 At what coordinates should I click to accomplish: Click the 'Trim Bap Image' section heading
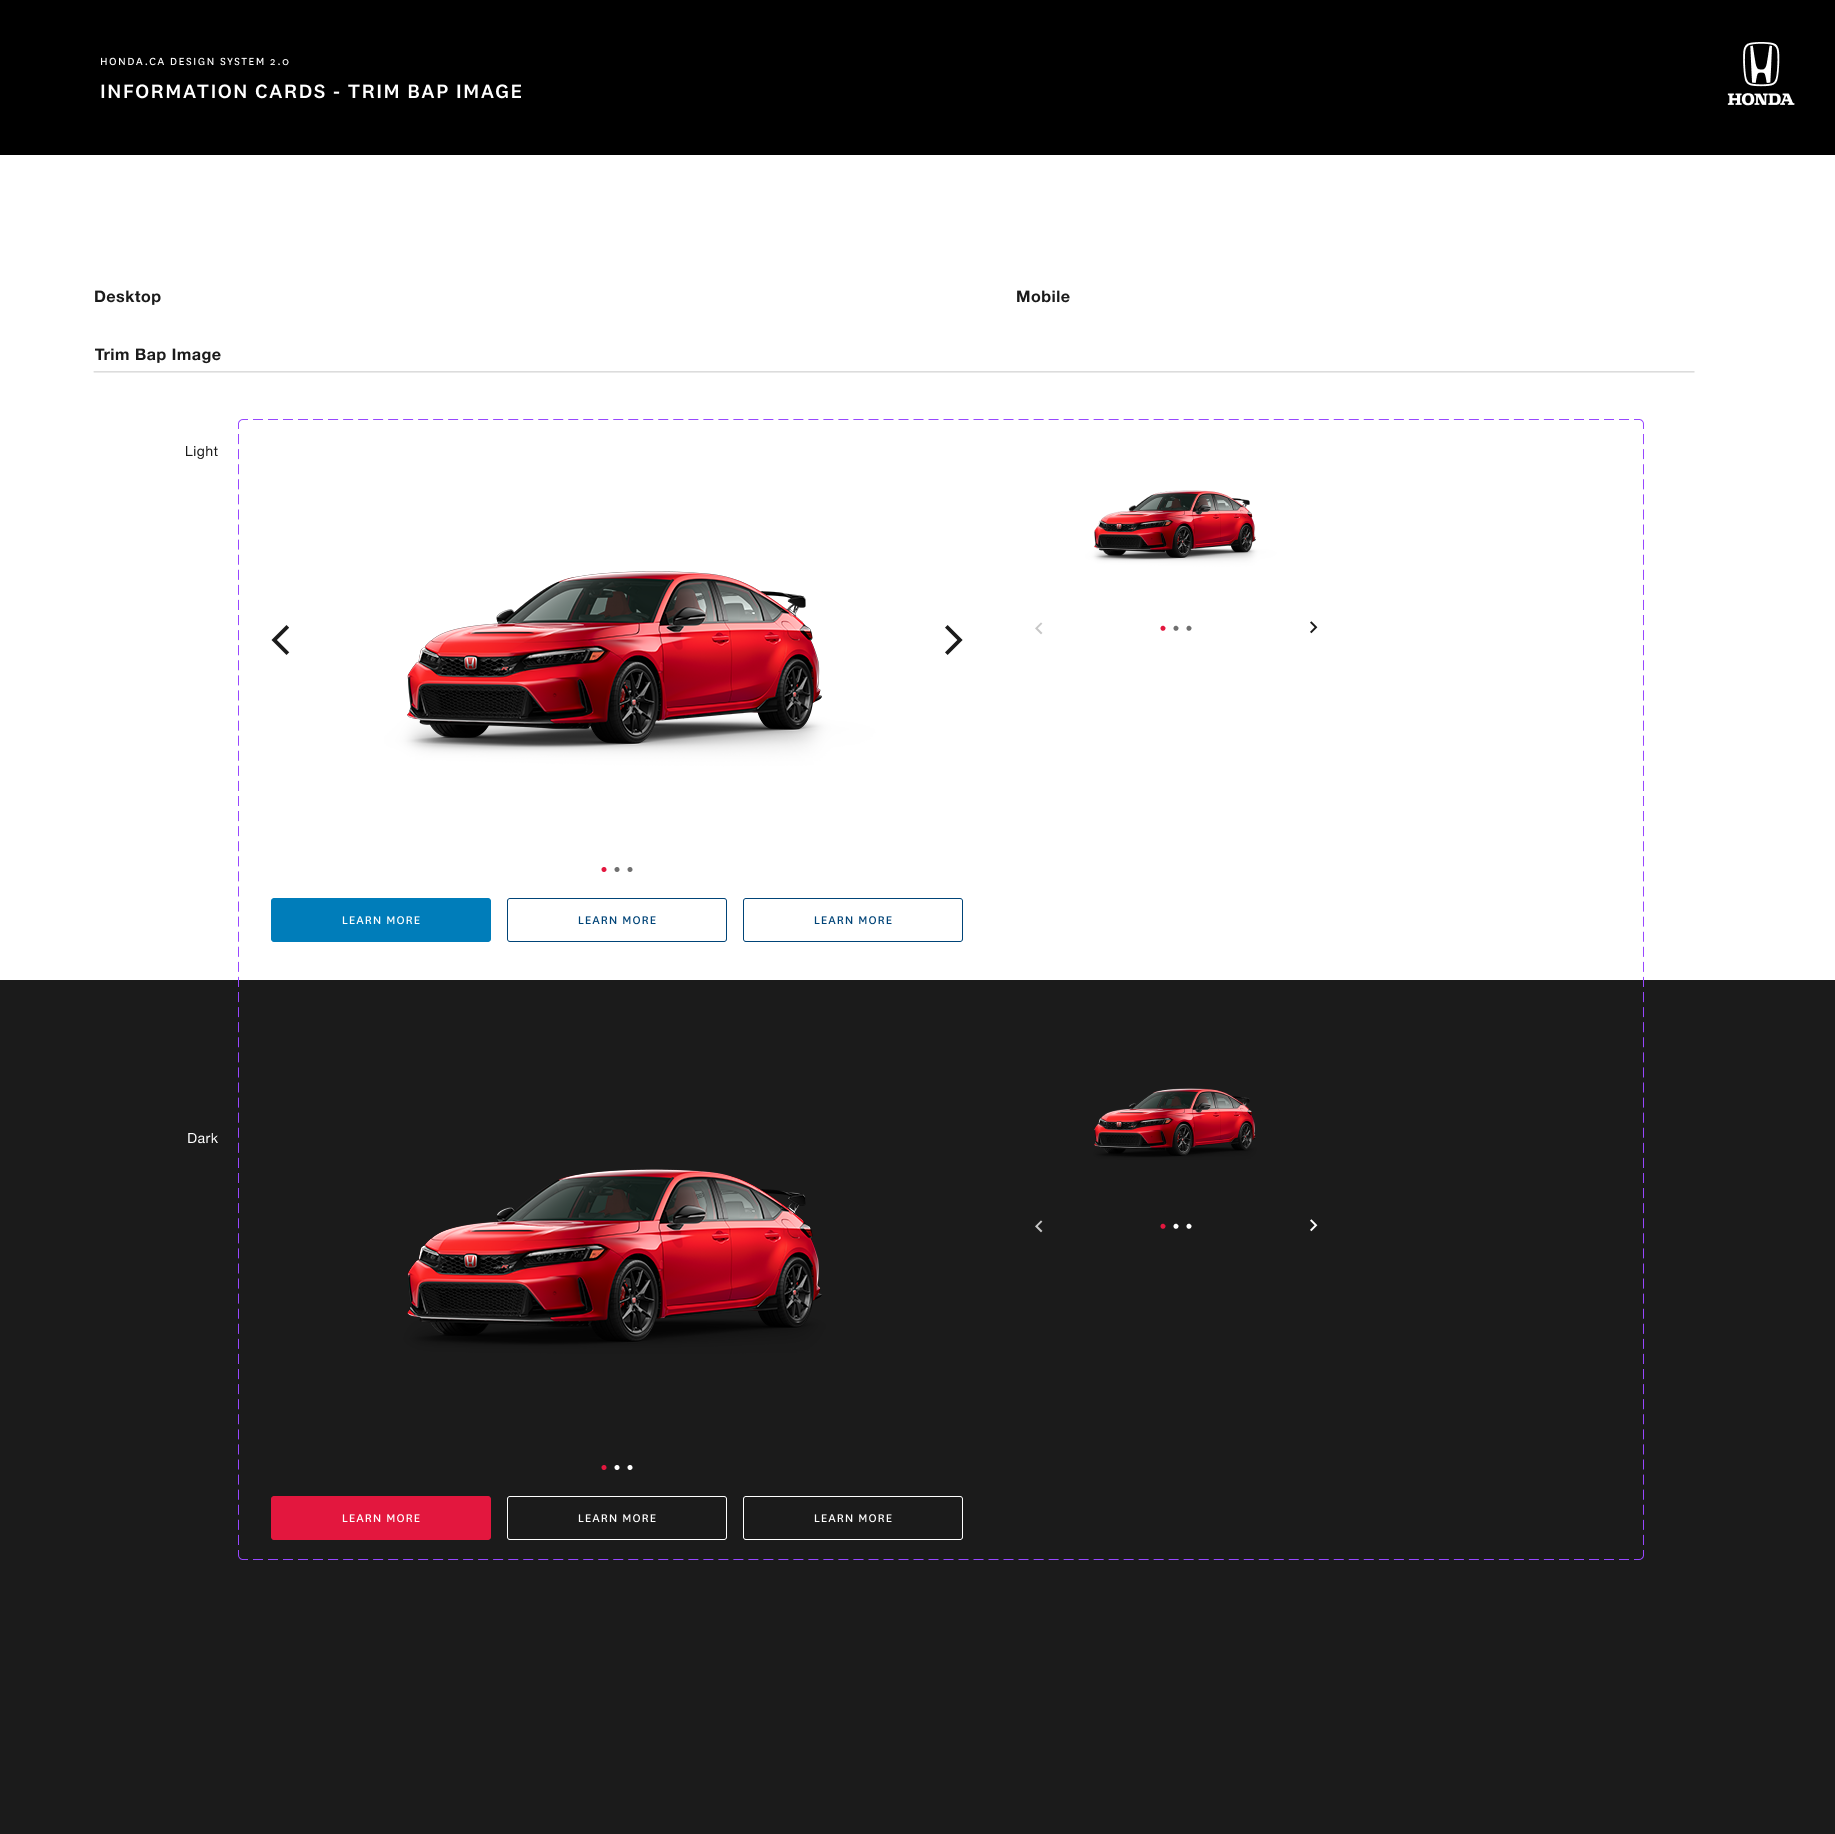[x=158, y=355]
